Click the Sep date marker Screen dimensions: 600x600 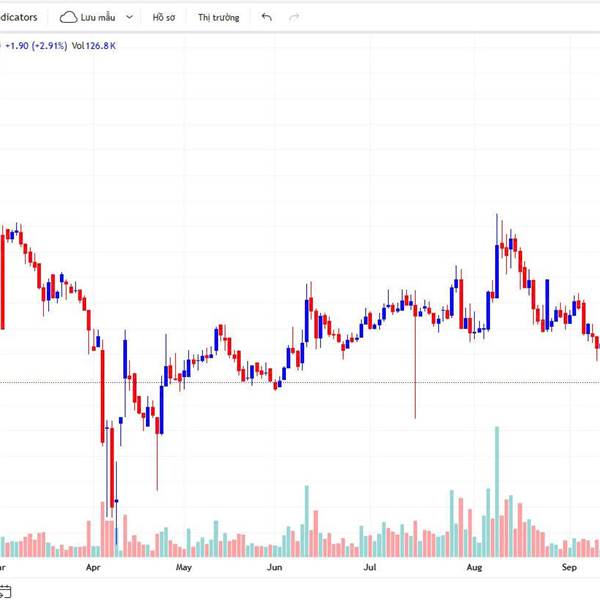pyautogui.click(x=569, y=568)
